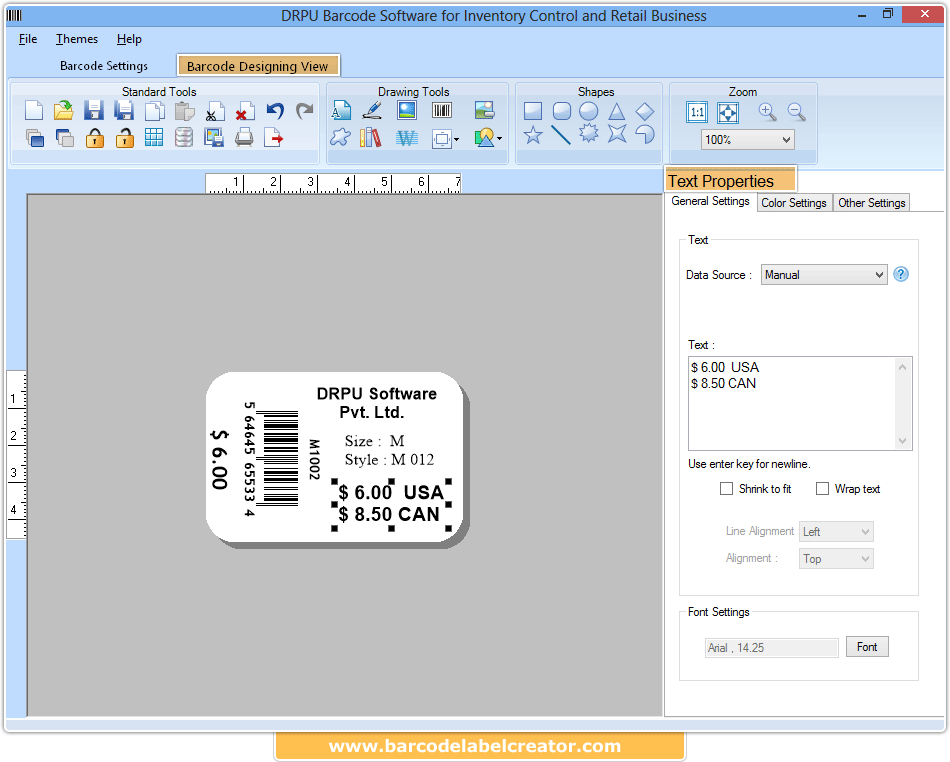Open the File menu

click(x=28, y=39)
